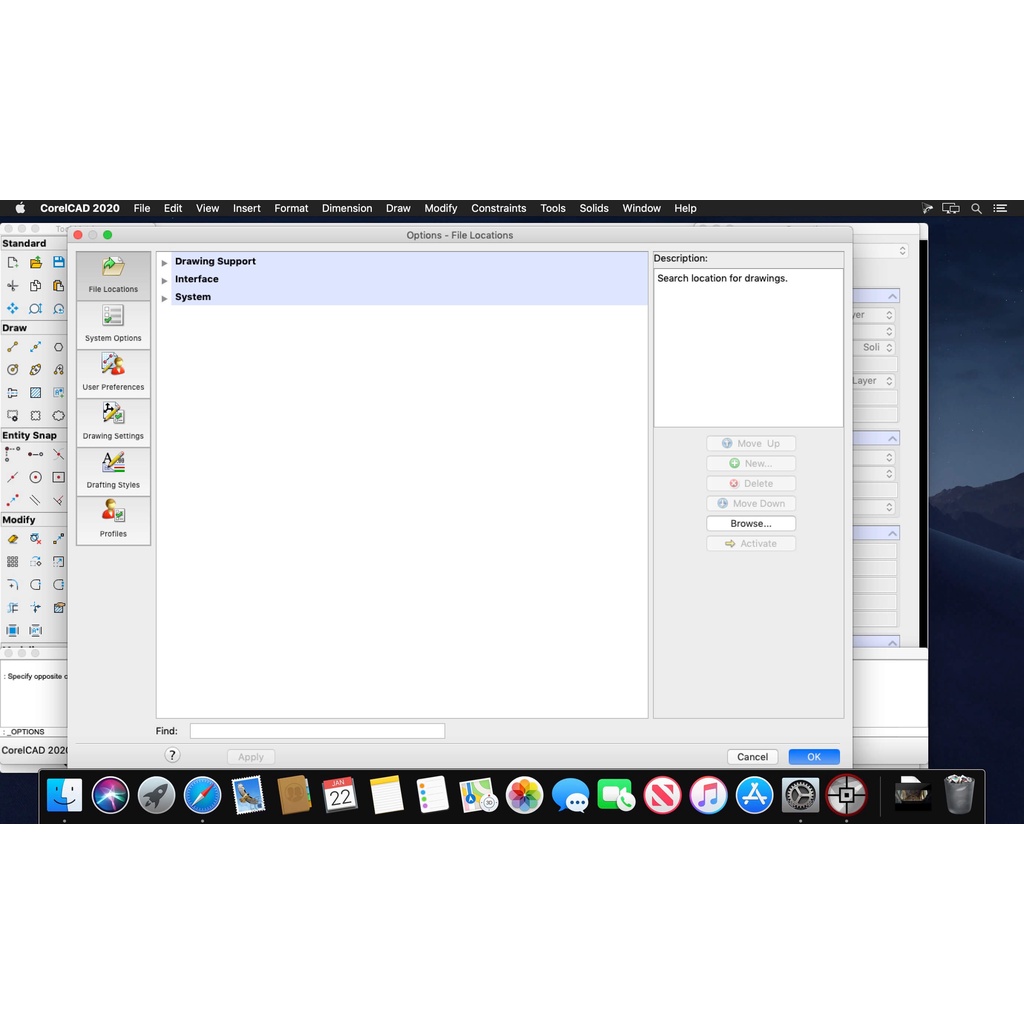Open the Spotlight search icon in menu bar
Image resolution: width=1024 pixels, height=1024 pixels.
pyautogui.click(x=976, y=209)
